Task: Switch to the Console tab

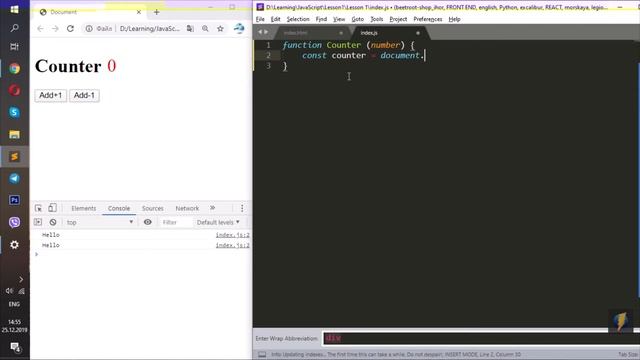Action: pos(119,208)
